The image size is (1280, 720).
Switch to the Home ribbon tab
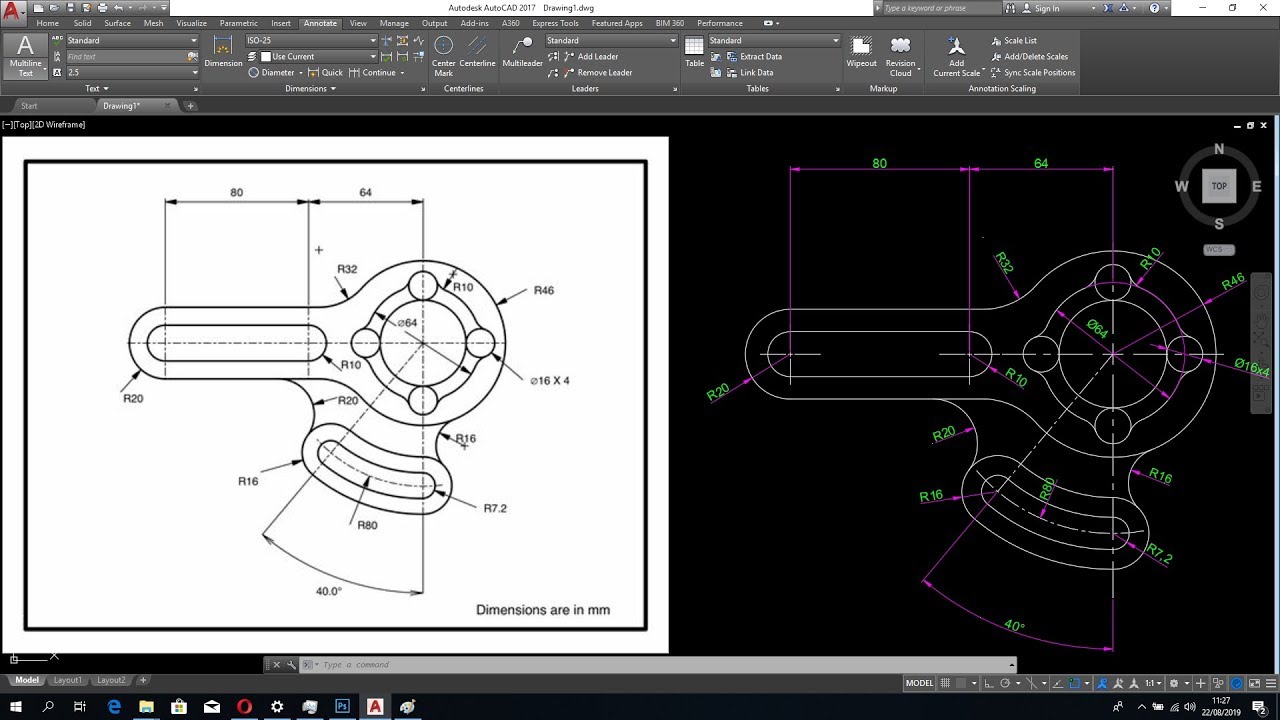47,23
